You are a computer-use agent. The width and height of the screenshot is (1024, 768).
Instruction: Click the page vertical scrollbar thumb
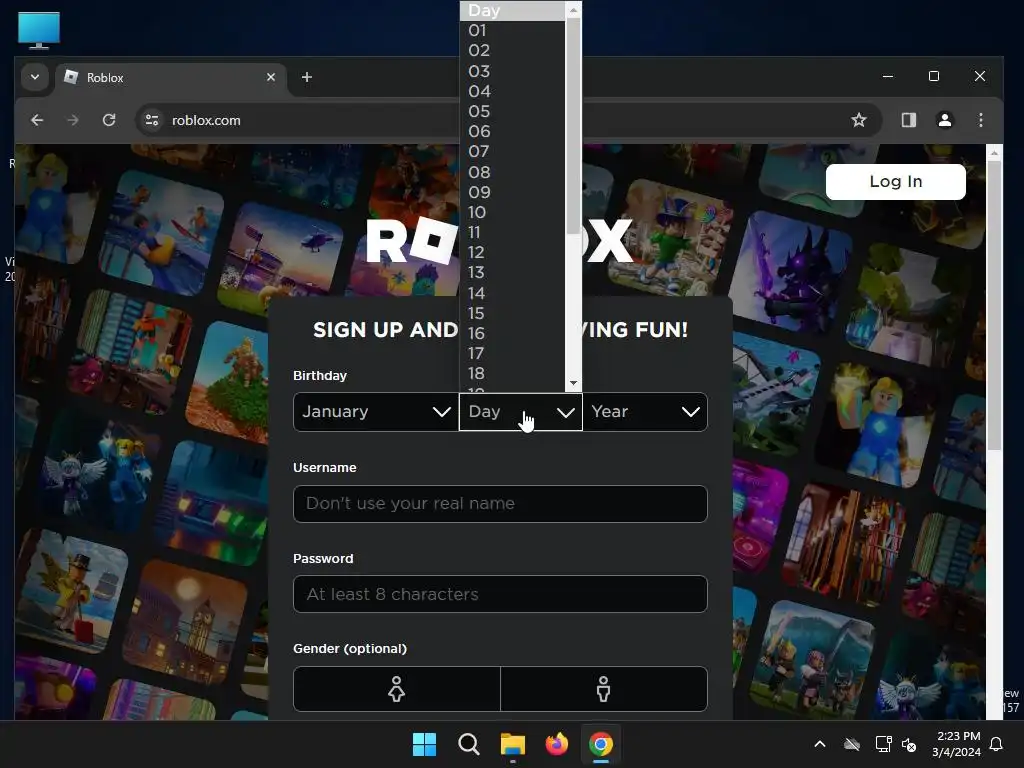994,306
